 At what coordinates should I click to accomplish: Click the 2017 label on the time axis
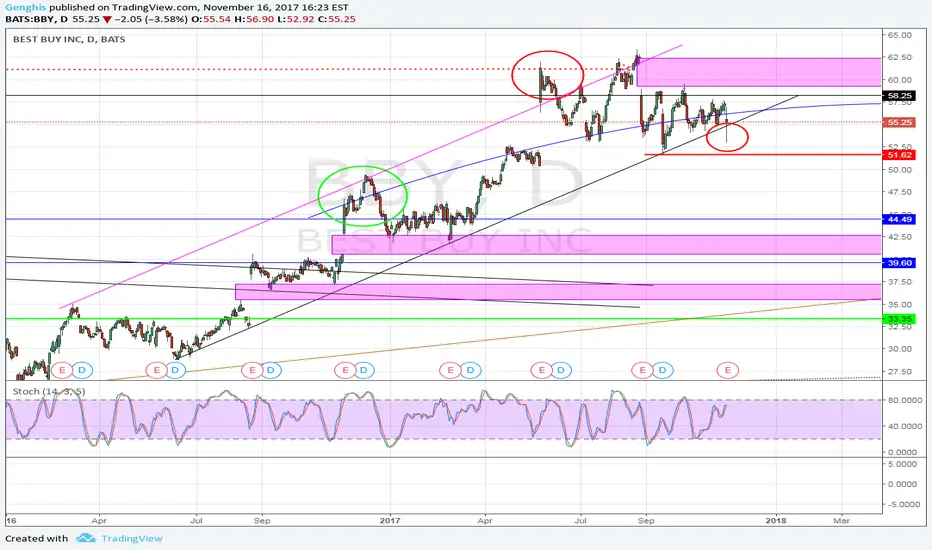(x=390, y=521)
